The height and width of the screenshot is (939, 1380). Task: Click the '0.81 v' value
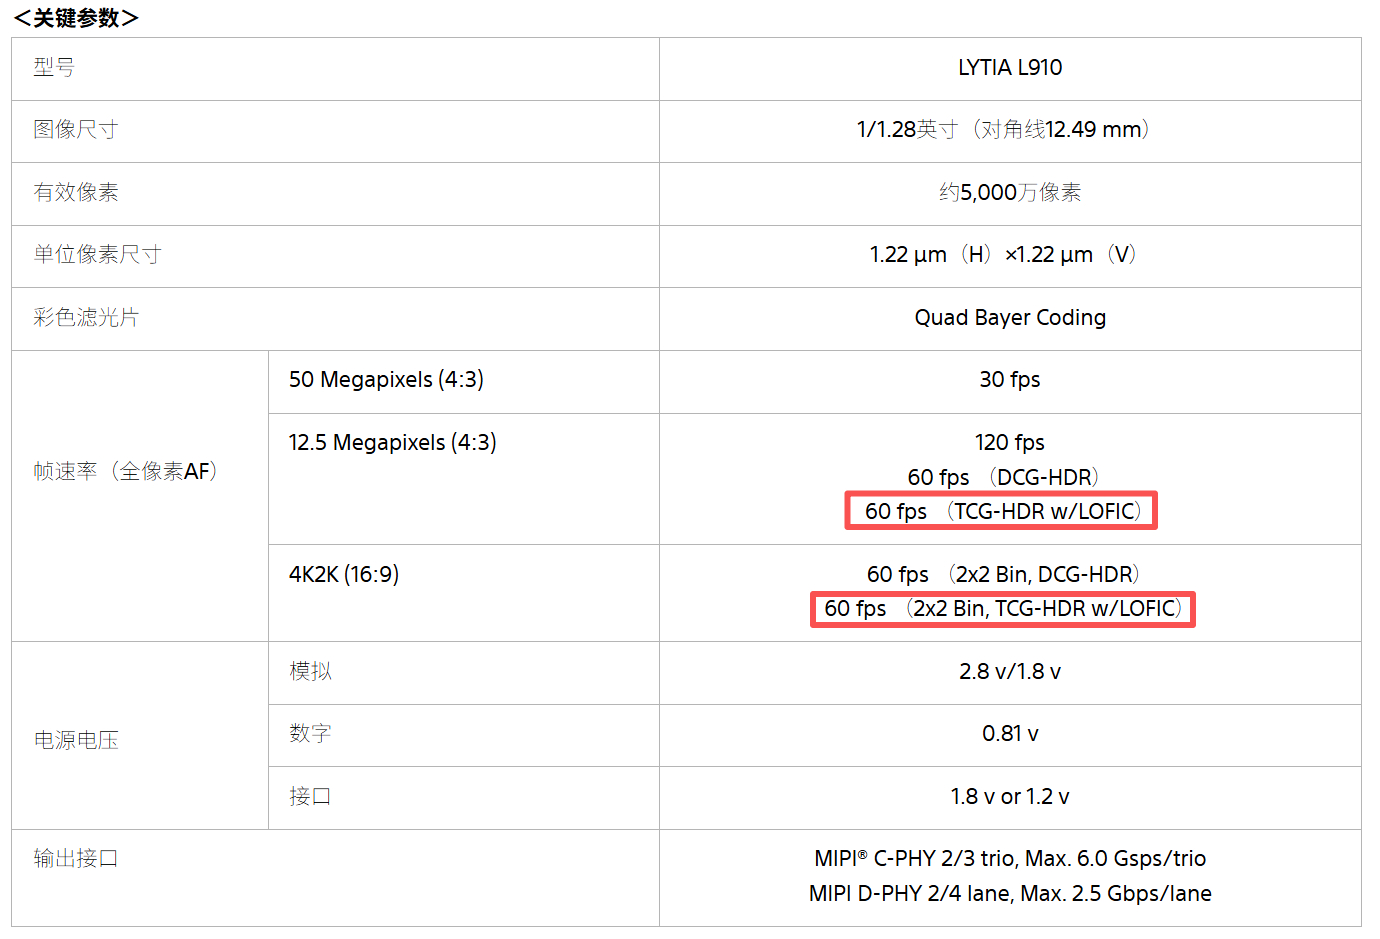[1010, 733]
